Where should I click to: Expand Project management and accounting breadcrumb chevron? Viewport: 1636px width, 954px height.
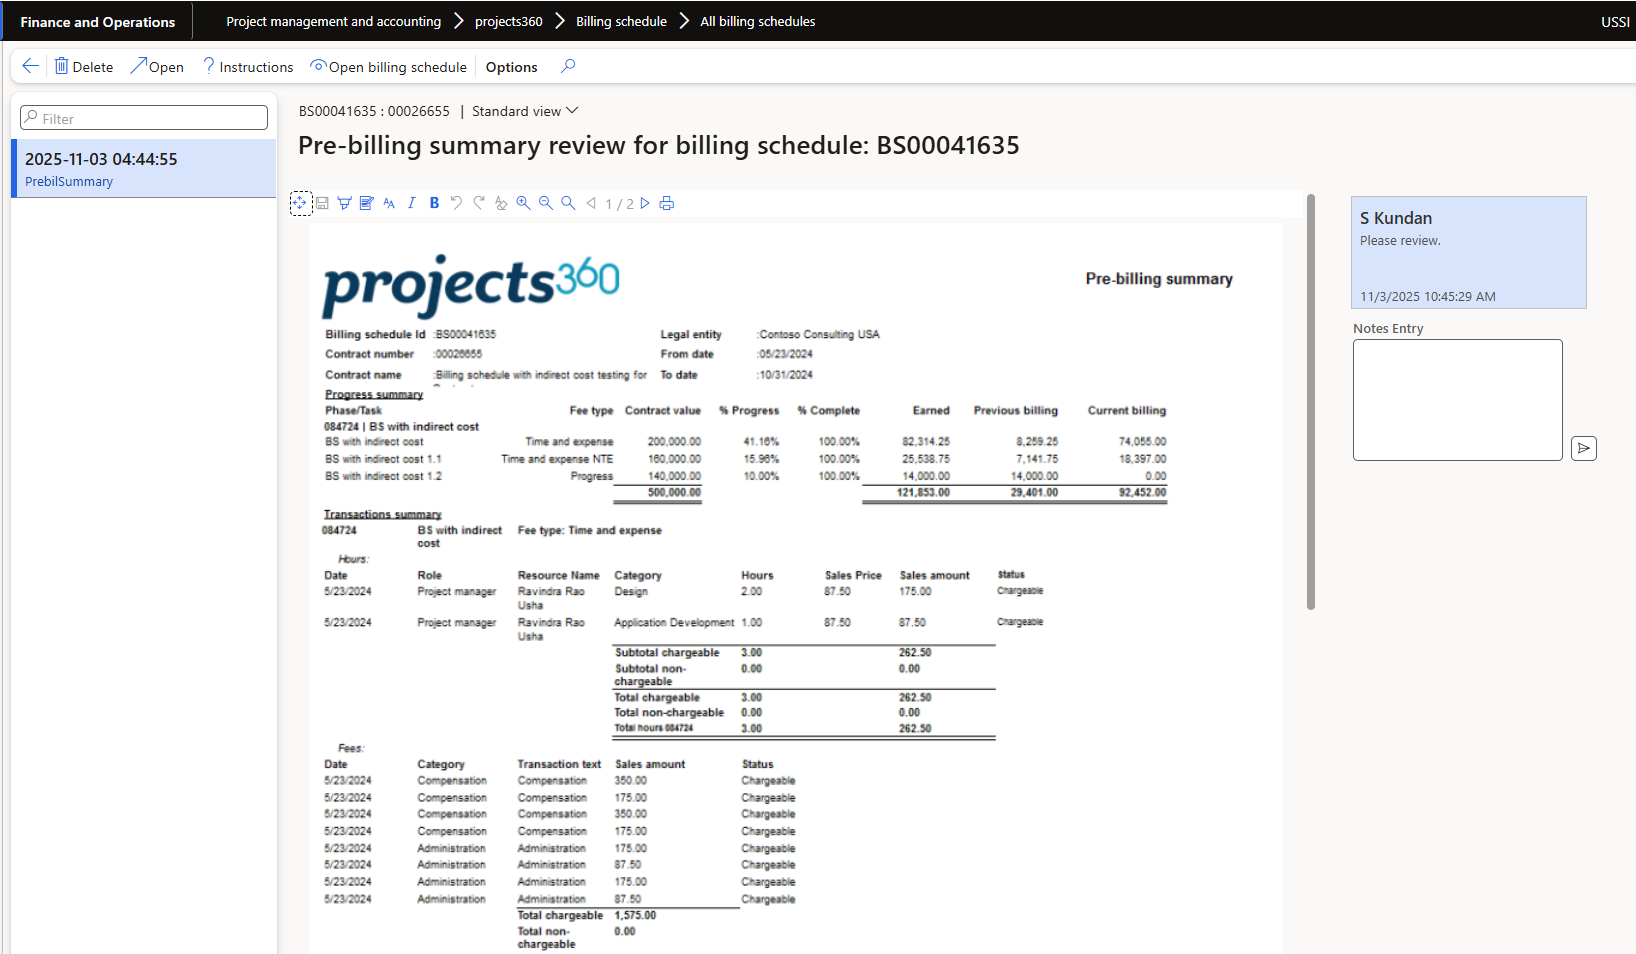tap(459, 21)
